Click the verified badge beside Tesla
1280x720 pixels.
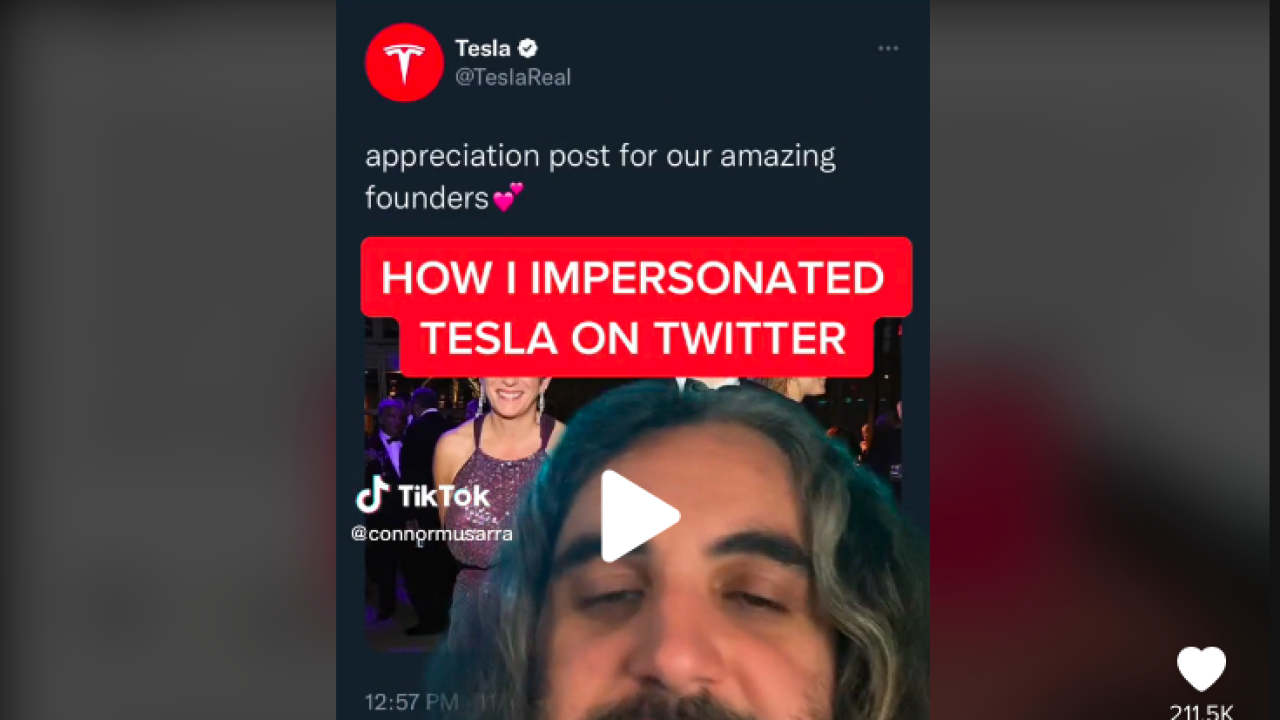pyautogui.click(x=528, y=48)
